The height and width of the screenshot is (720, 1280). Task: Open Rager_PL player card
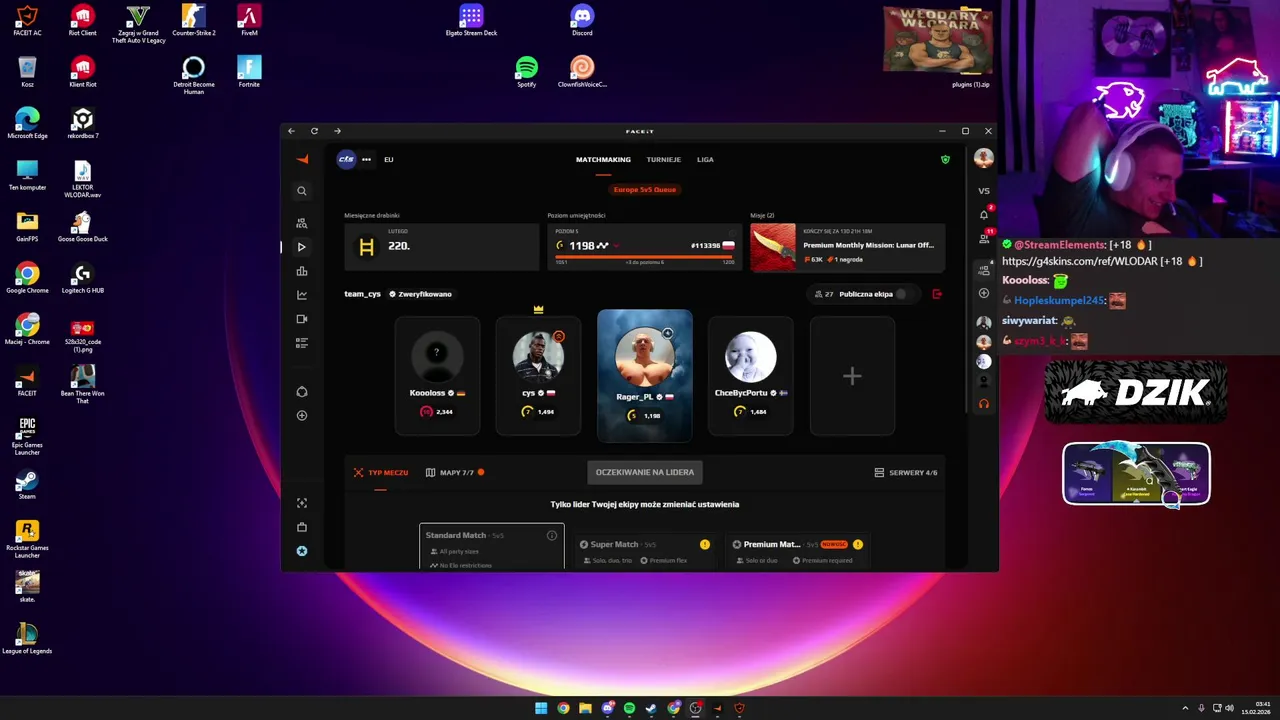(x=645, y=376)
